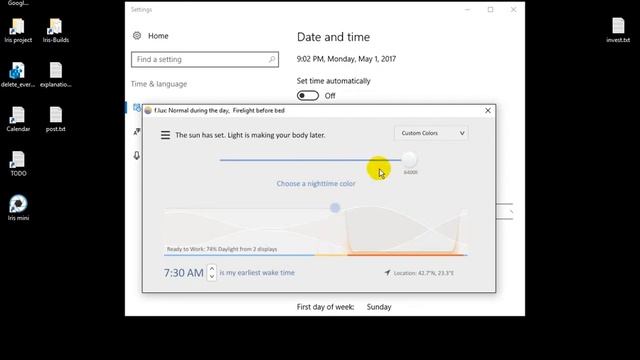The image size is (640, 360).
Task: Close the f.lux window
Action: 488,111
